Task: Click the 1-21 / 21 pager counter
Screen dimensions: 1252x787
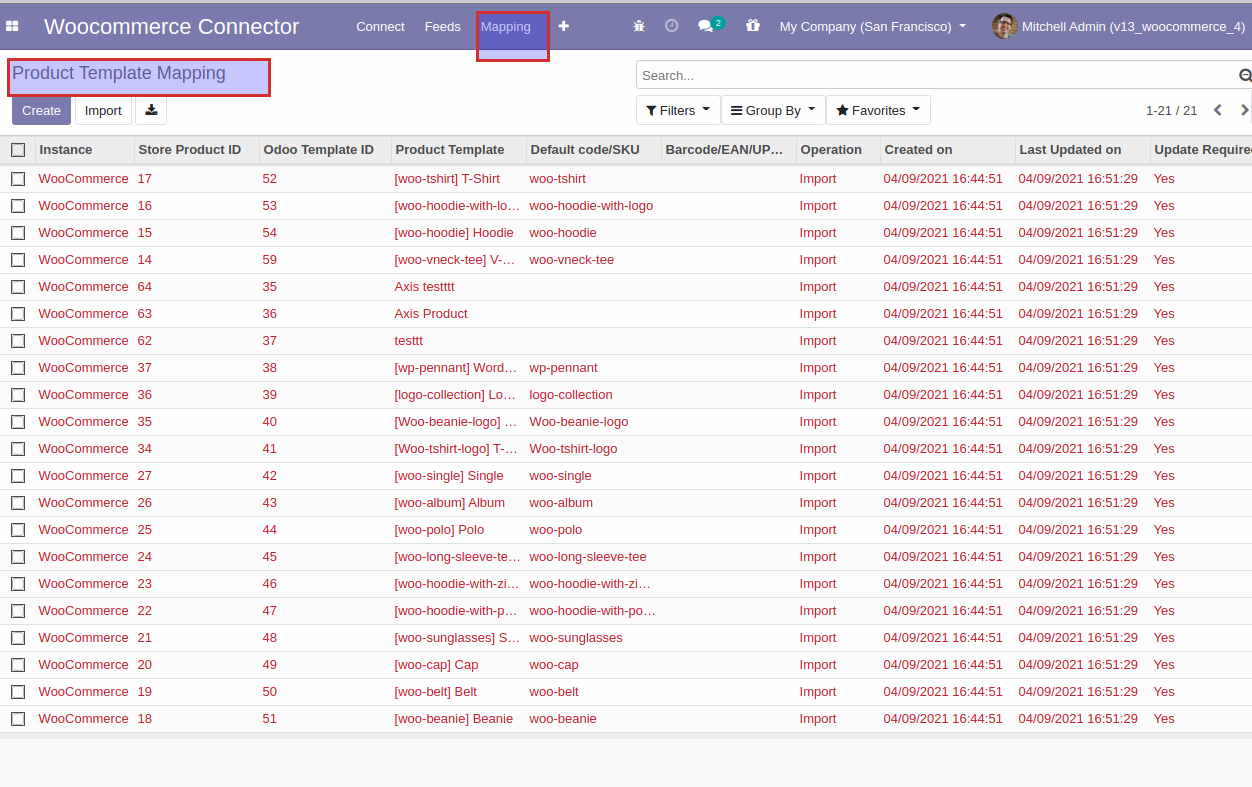Action: tap(1171, 111)
